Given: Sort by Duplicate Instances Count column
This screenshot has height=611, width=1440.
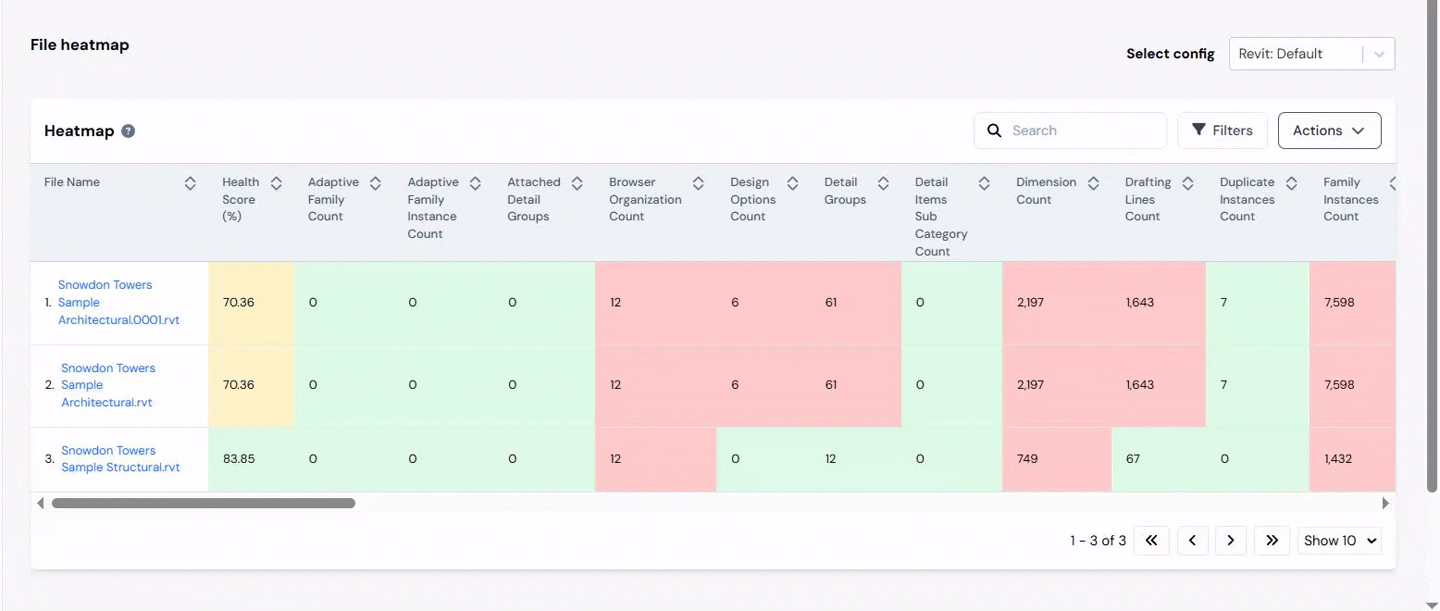Looking at the screenshot, I should [1291, 183].
